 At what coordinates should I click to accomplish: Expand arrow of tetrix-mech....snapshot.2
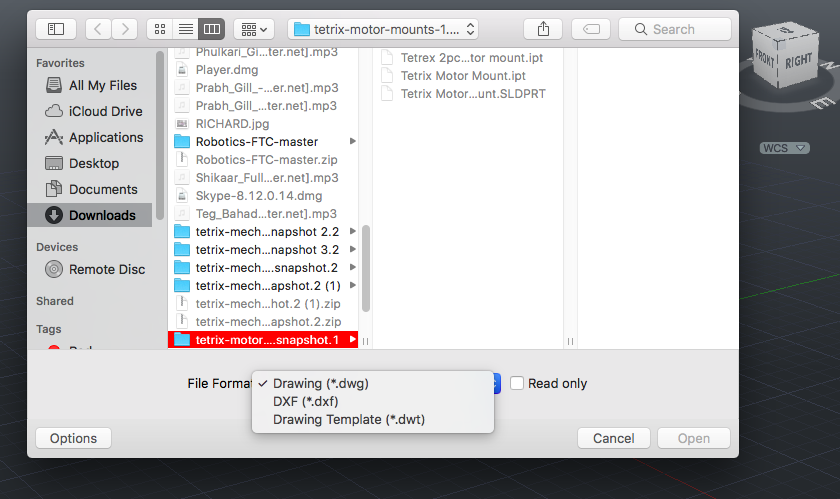(352, 267)
